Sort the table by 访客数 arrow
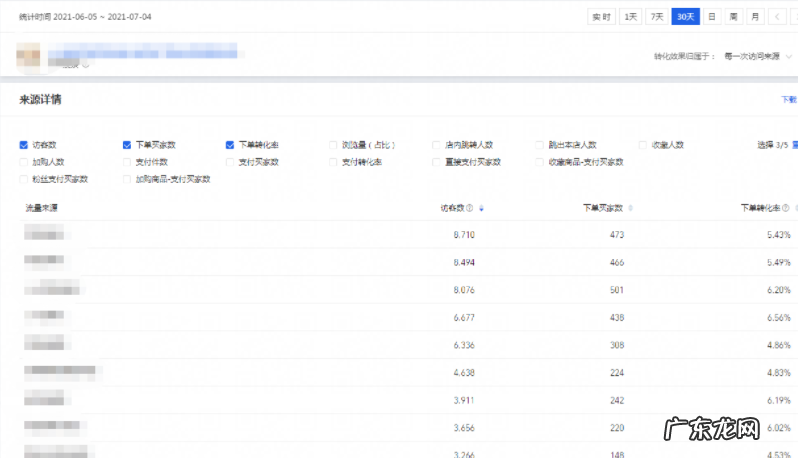Screen dimensions: 798x458 coord(481,208)
